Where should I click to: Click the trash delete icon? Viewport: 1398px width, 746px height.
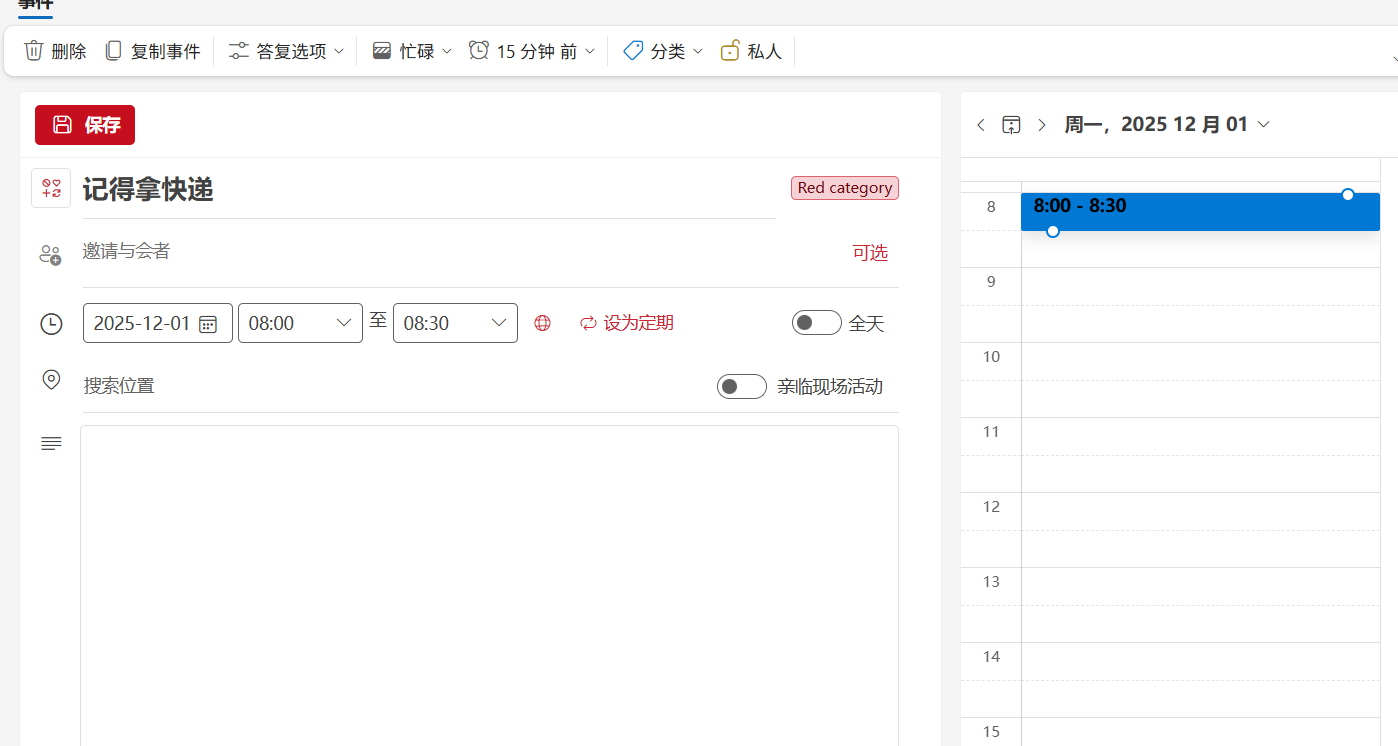[34, 51]
